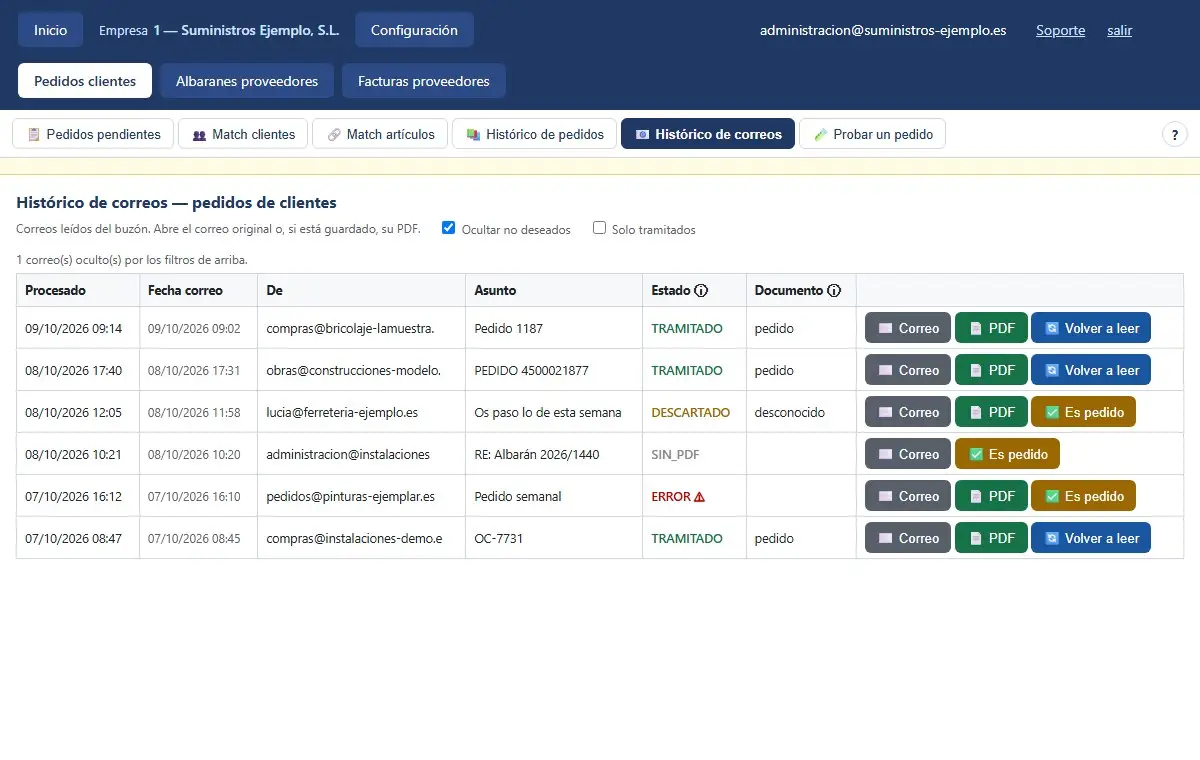Click sender obras@construcciones-modelo.
This screenshot has height=760, width=1200.
(353, 370)
